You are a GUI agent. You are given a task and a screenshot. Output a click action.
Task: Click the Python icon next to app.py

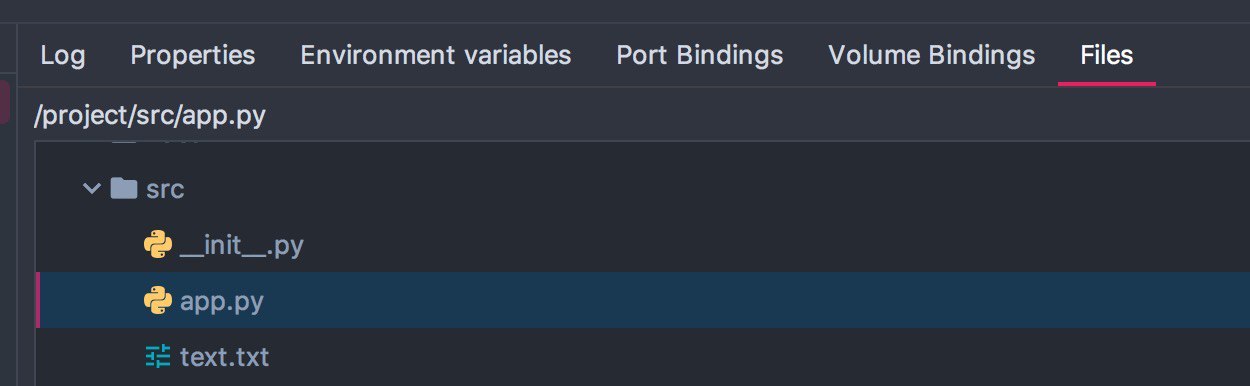click(158, 300)
